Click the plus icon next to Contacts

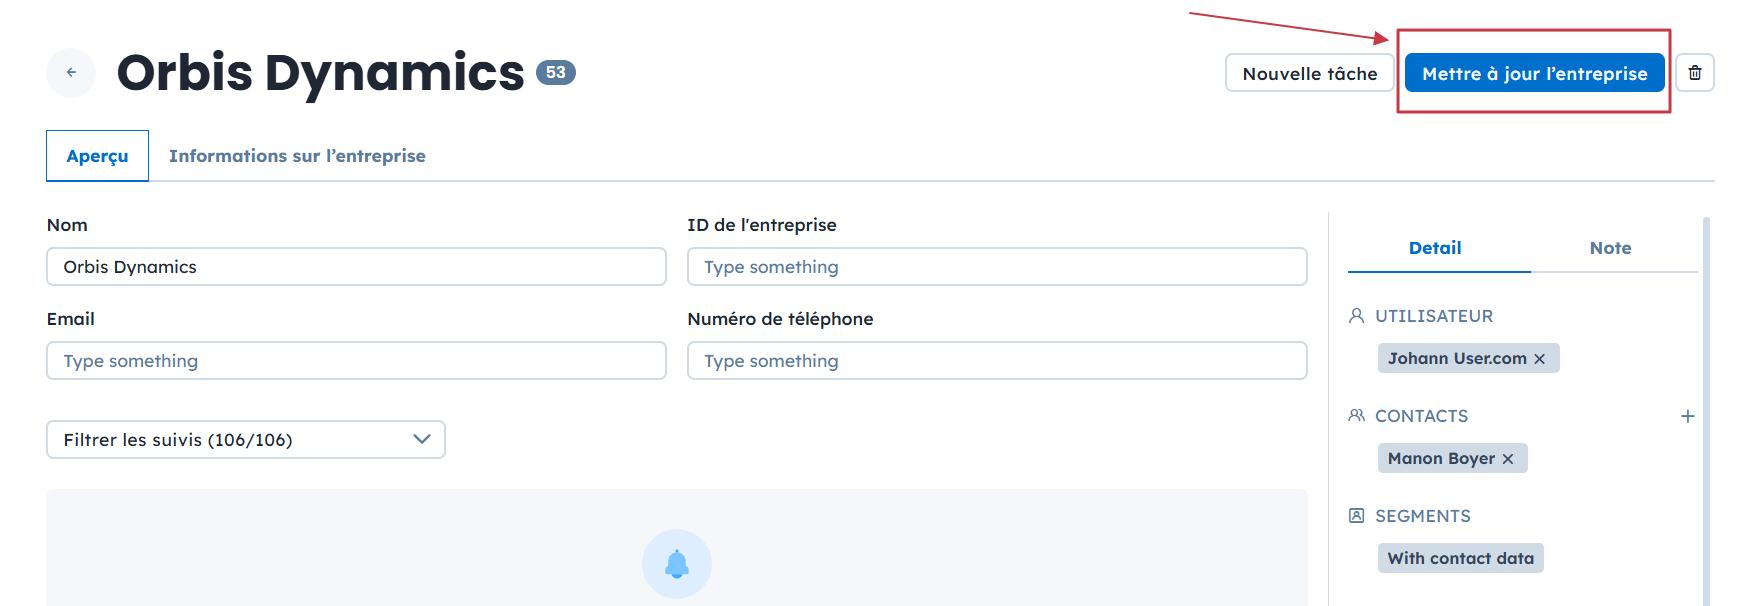click(x=1688, y=416)
